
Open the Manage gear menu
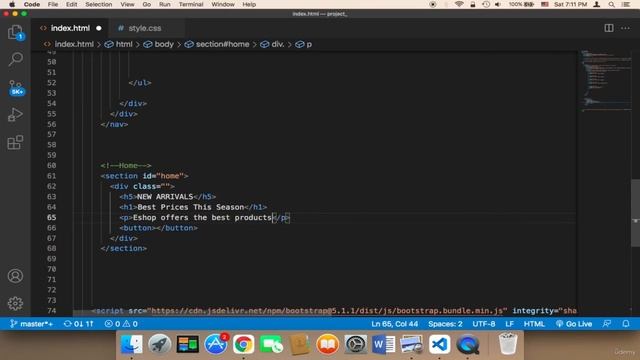[15, 303]
